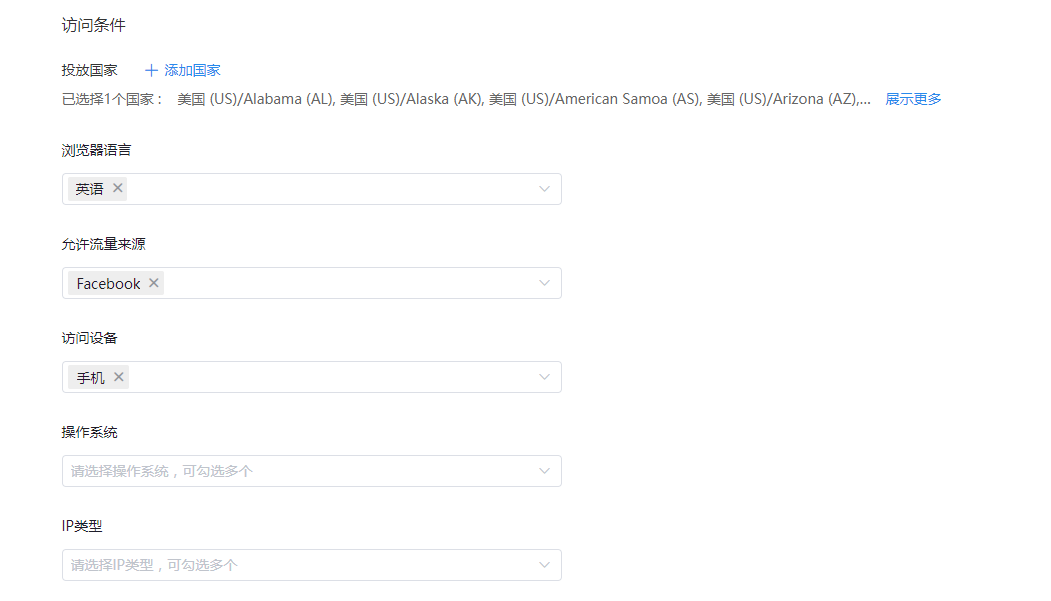
Task: Remove the 手机 device tag
Action: coord(119,377)
